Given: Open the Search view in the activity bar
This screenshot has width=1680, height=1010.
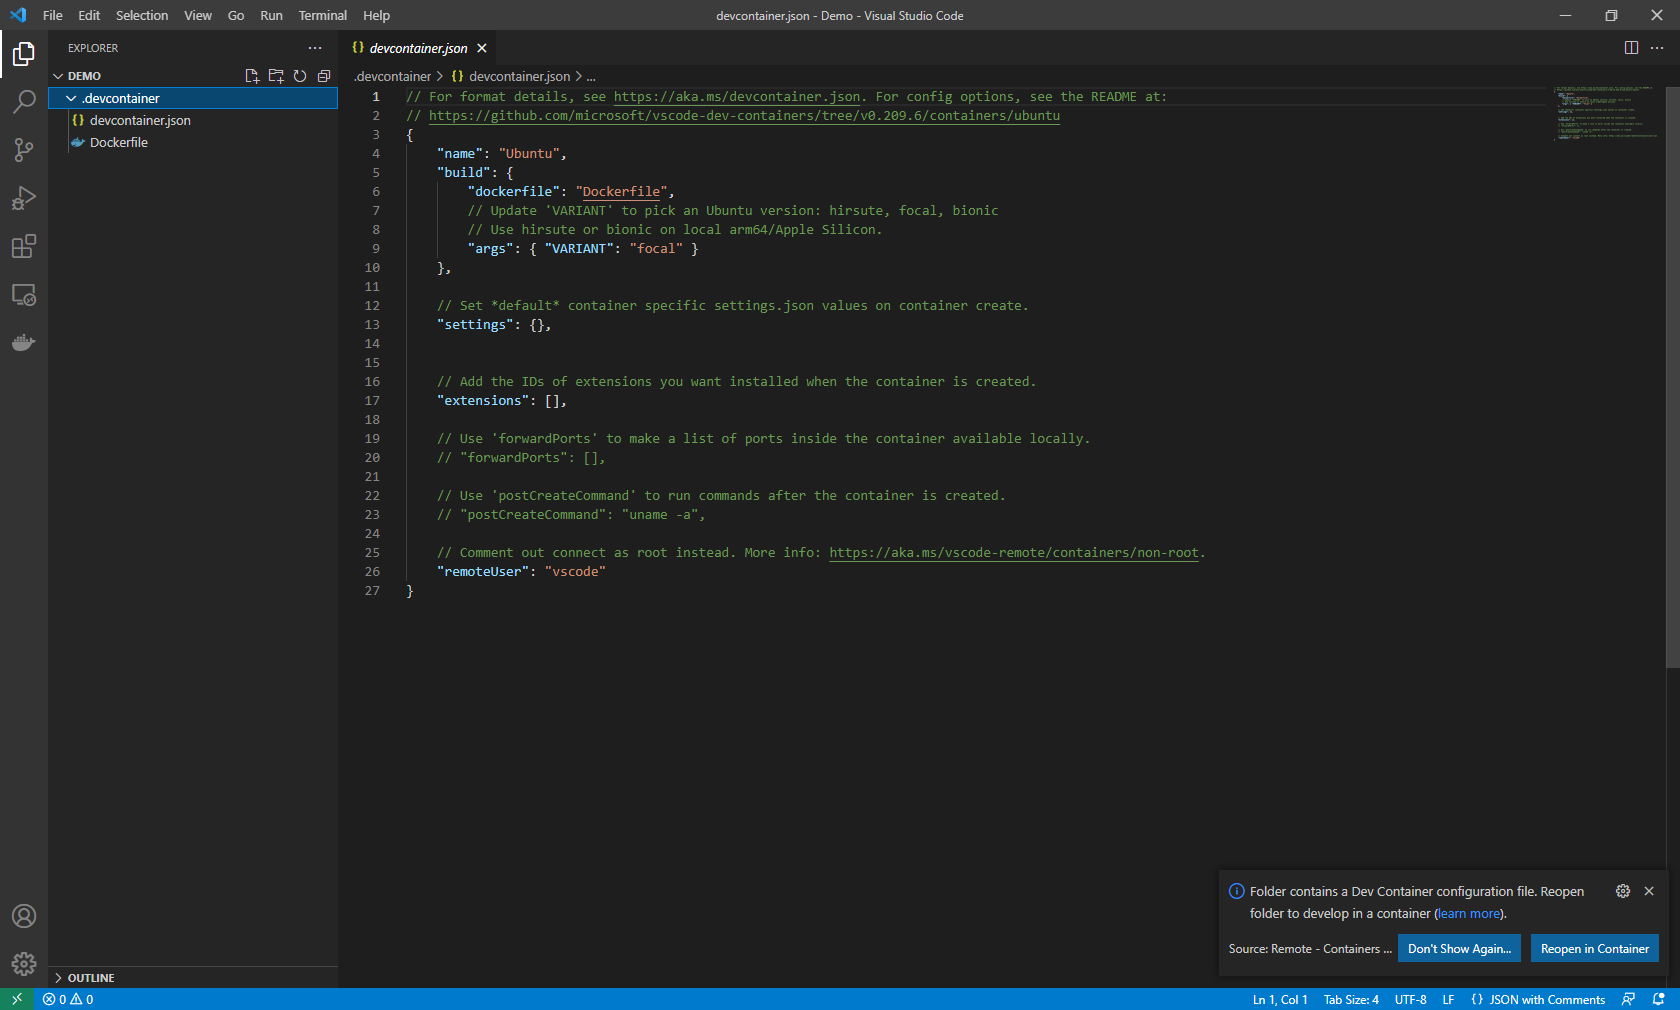Looking at the screenshot, I should tap(24, 102).
